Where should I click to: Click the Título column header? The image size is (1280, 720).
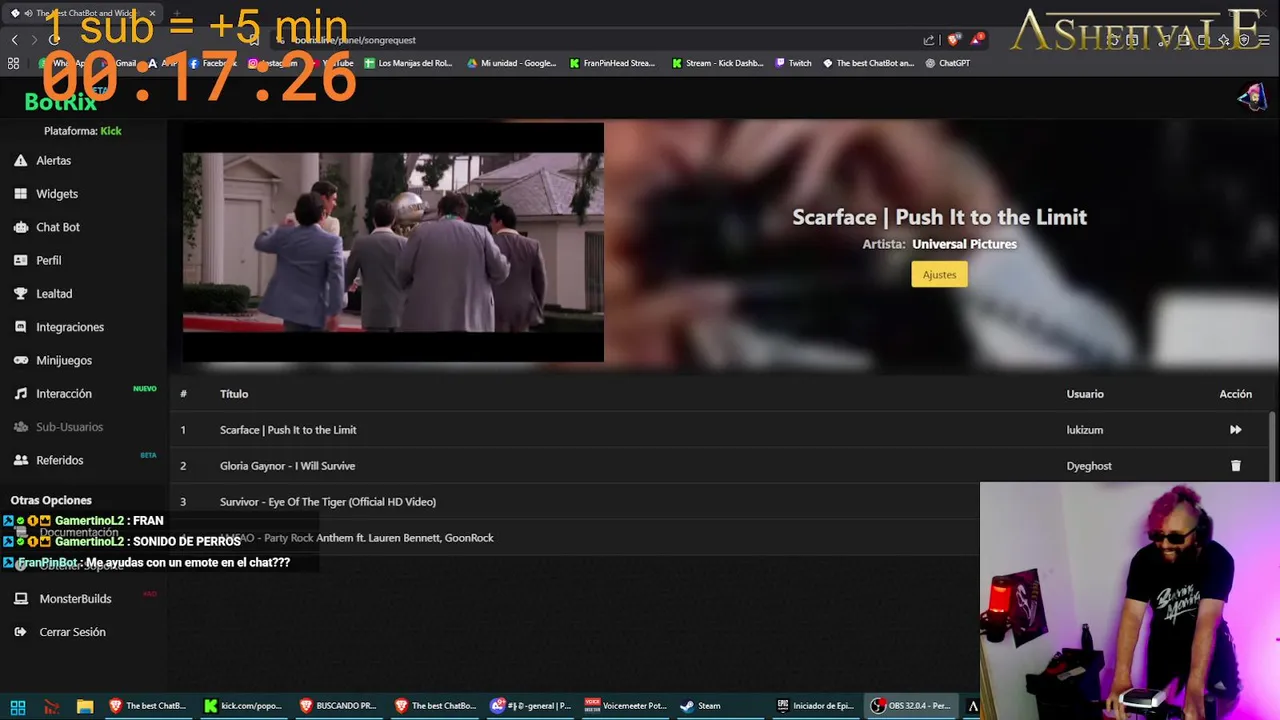pyautogui.click(x=234, y=394)
